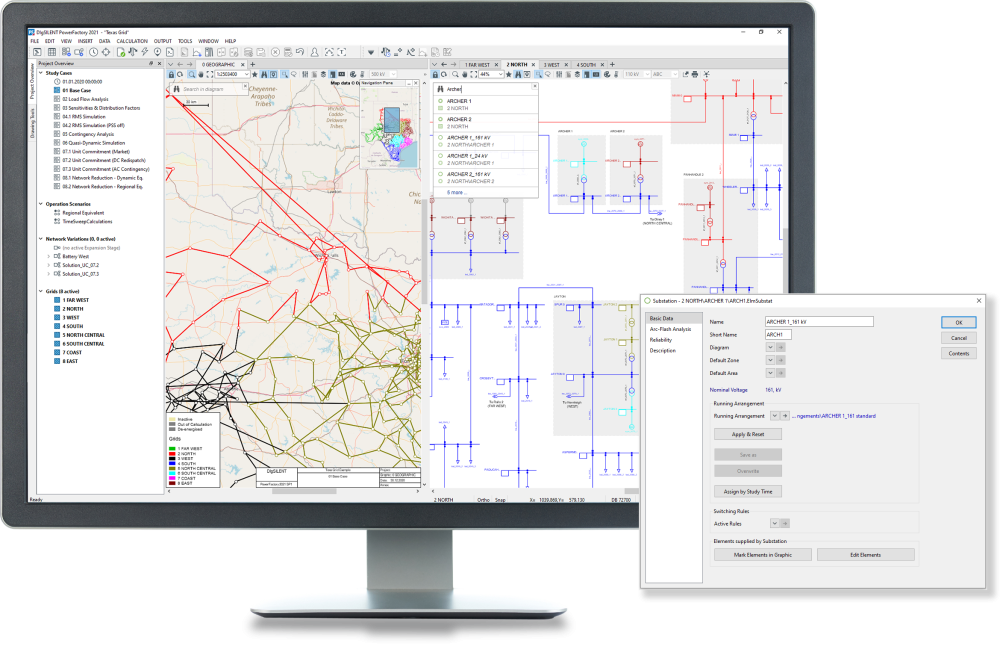Image resolution: width=1000 pixels, height=667 pixels.
Task: Open the TOOLS menu
Action: 185,41
